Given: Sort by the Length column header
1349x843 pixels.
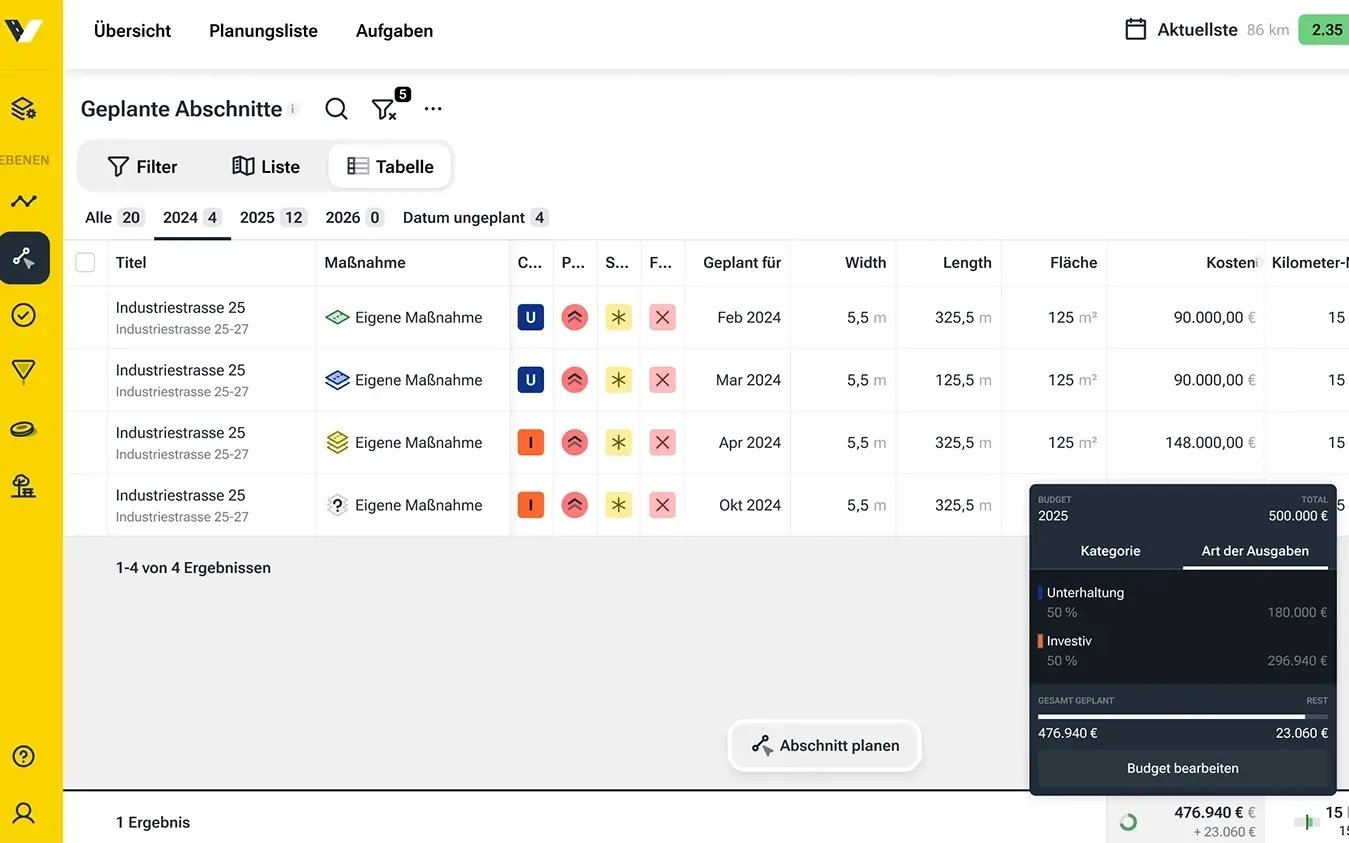Looking at the screenshot, I should tap(967, 262).
